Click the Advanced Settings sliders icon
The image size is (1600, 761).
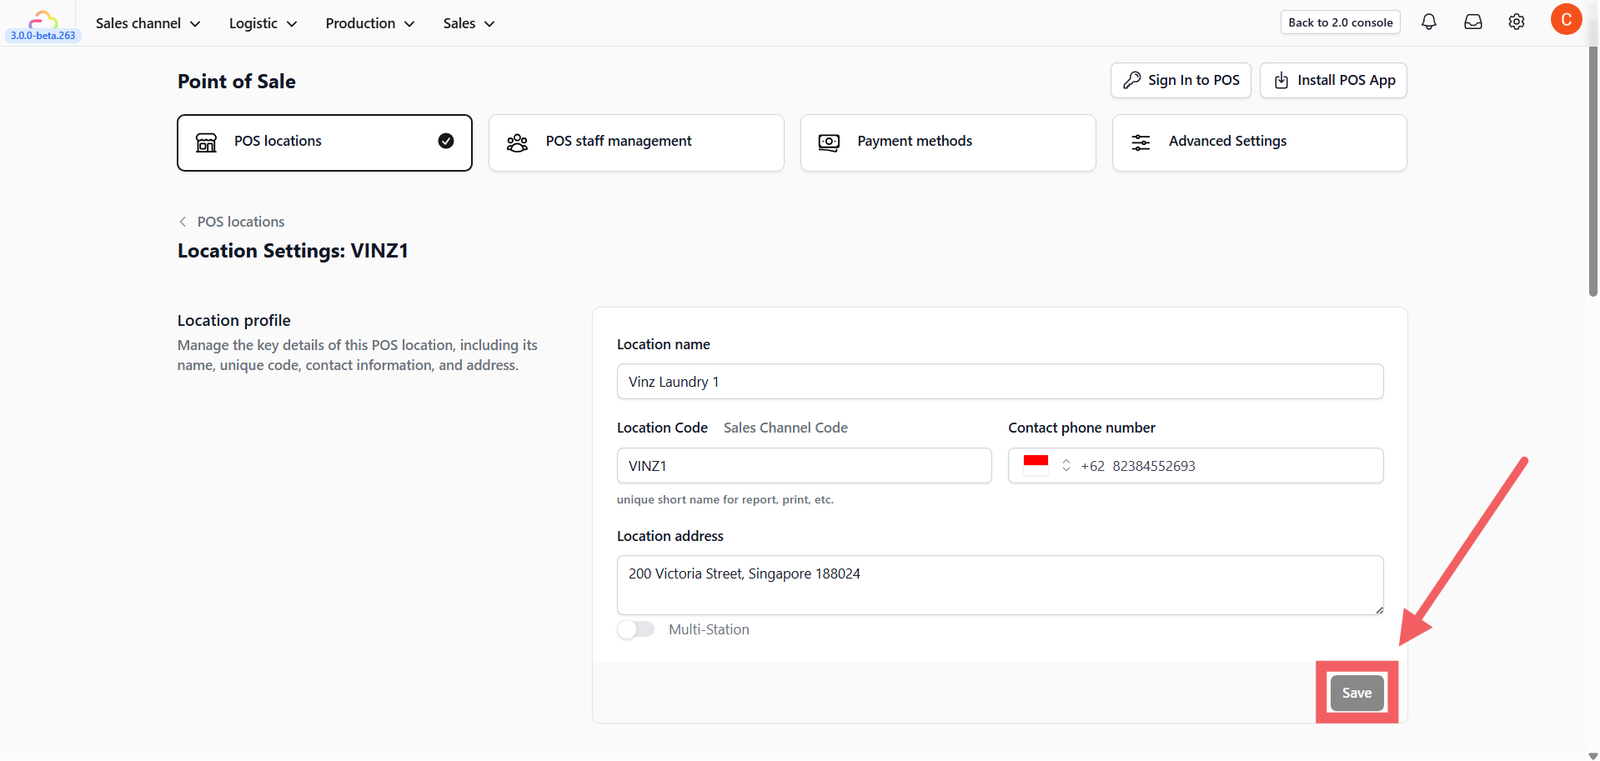(1141, 143)
